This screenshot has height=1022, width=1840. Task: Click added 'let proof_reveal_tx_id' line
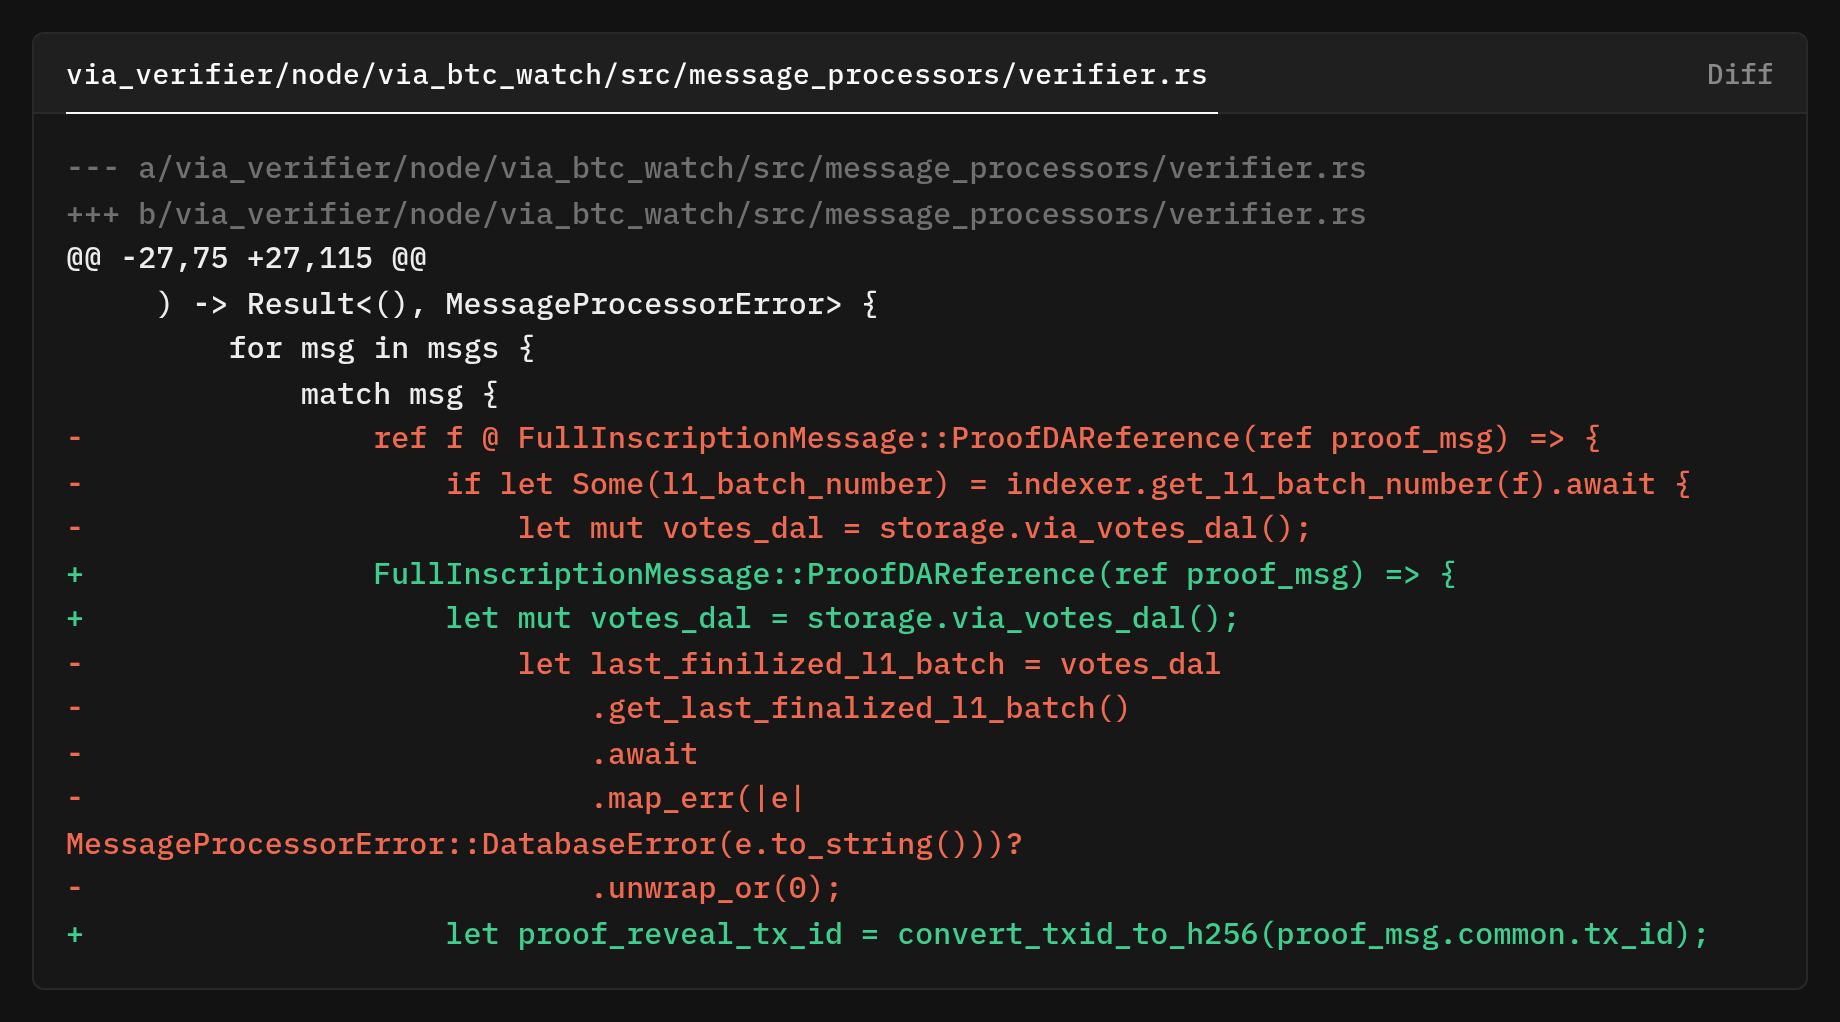888,934
